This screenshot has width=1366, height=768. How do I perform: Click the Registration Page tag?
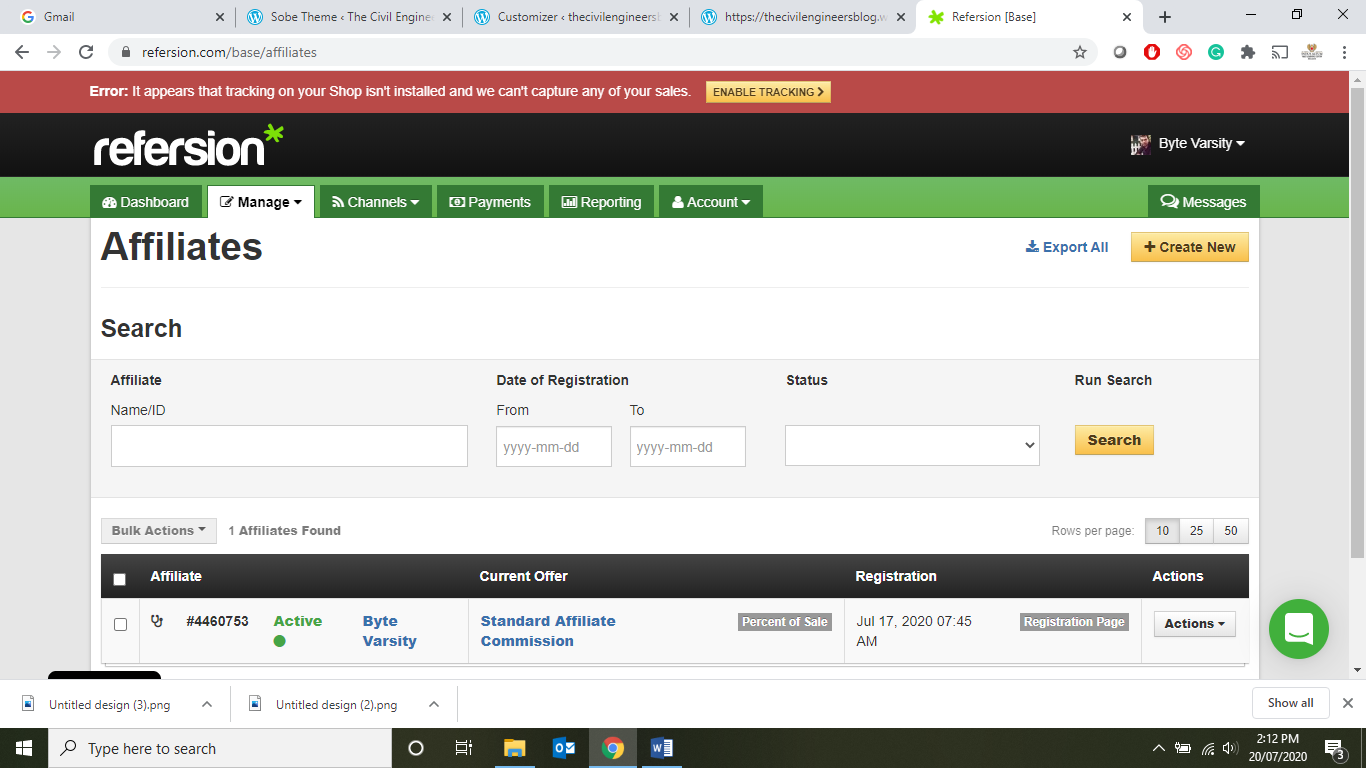point(1074,622)
